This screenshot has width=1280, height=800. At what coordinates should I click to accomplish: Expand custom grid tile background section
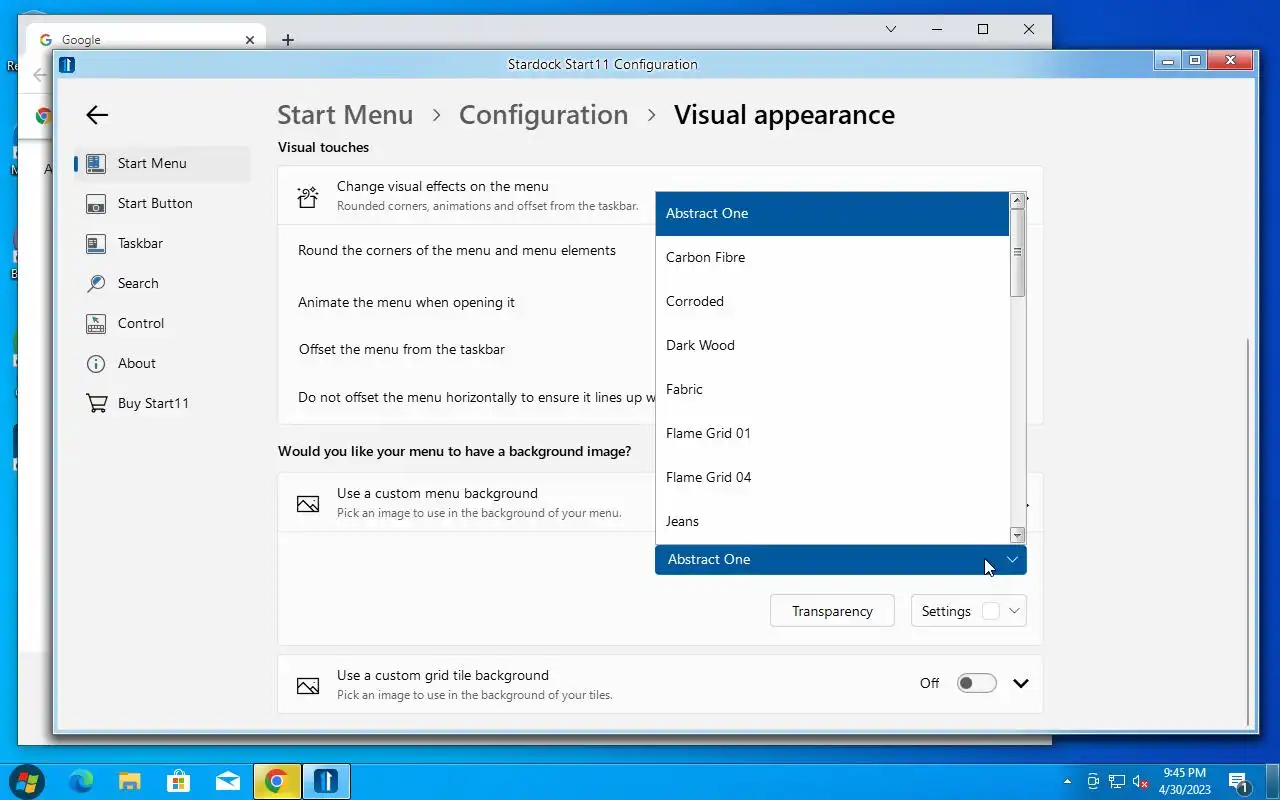[x=1021, y=684]
